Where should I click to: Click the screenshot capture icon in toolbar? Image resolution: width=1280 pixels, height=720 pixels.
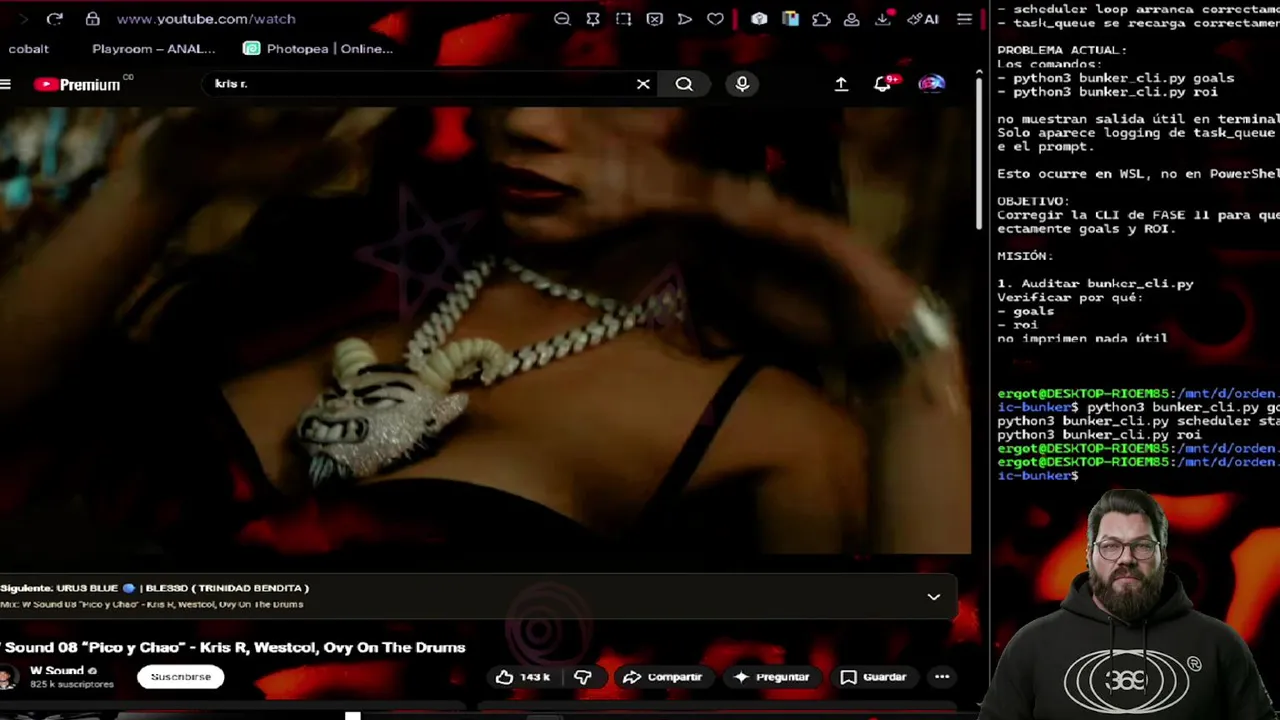pyautogui.click(x=623, y=19)
